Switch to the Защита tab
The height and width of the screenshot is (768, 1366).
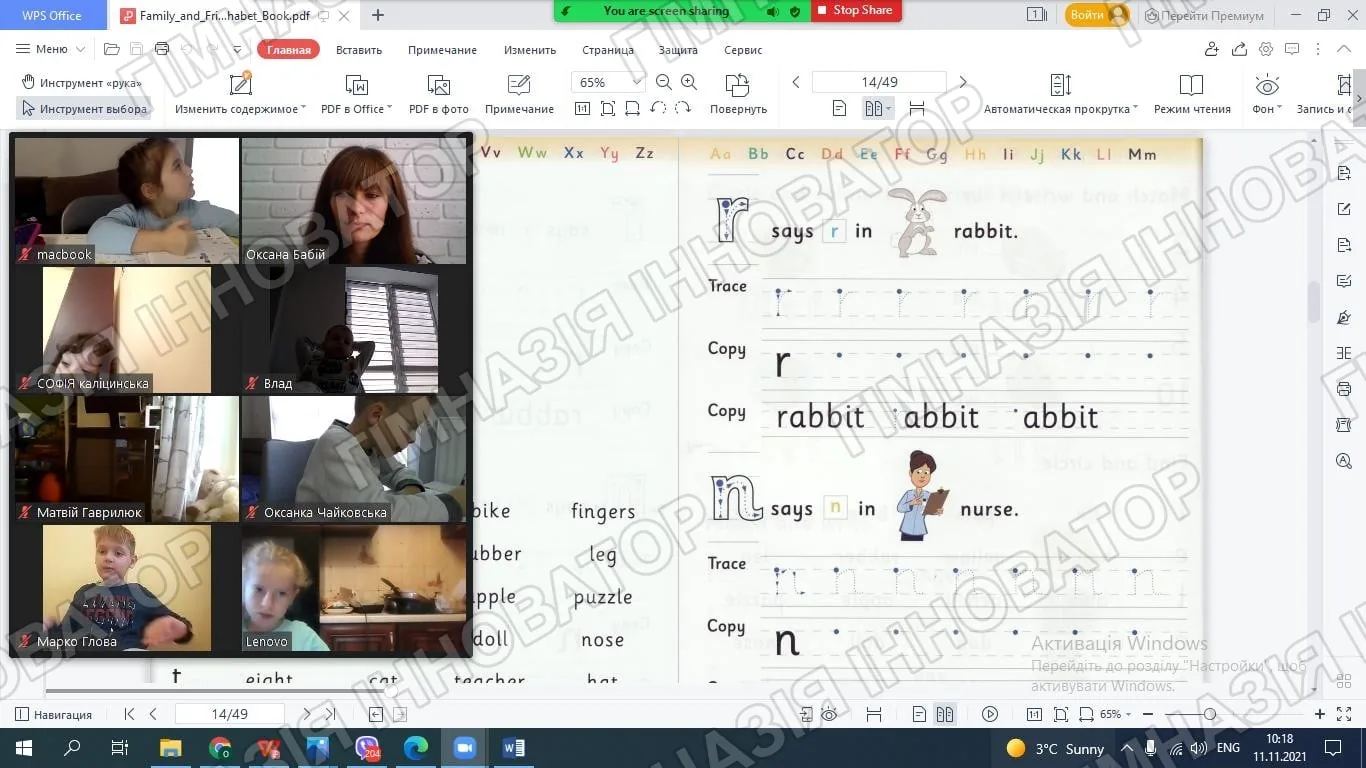point(678,50)
